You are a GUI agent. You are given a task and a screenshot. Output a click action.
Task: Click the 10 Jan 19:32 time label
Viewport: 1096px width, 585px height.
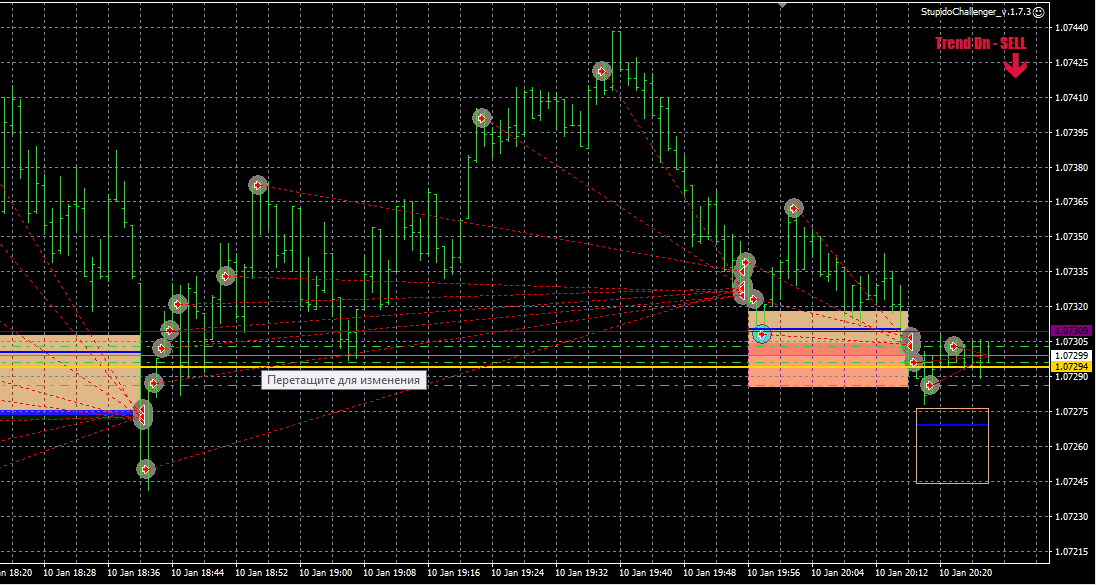click(x=582, y=572)
